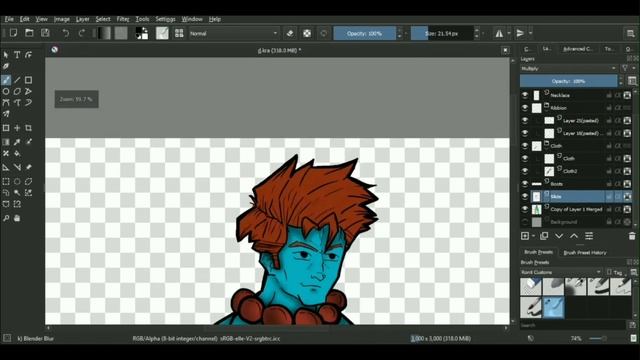Move the selected layer up

coord(574,236)
